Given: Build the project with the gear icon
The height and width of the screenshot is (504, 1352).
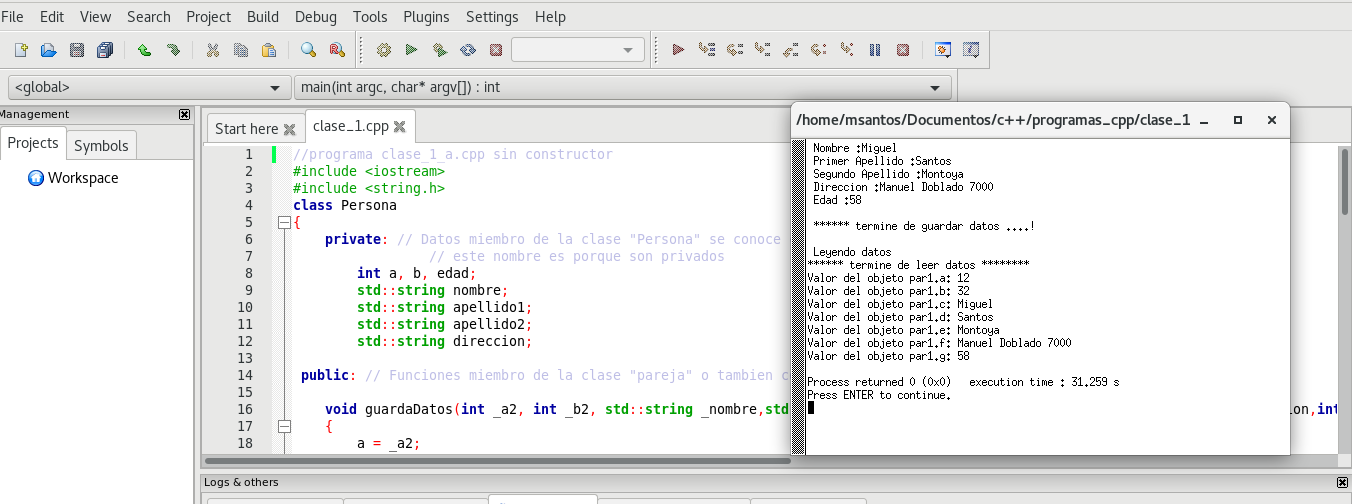Looking at the screenshot, I should [384, 50].
